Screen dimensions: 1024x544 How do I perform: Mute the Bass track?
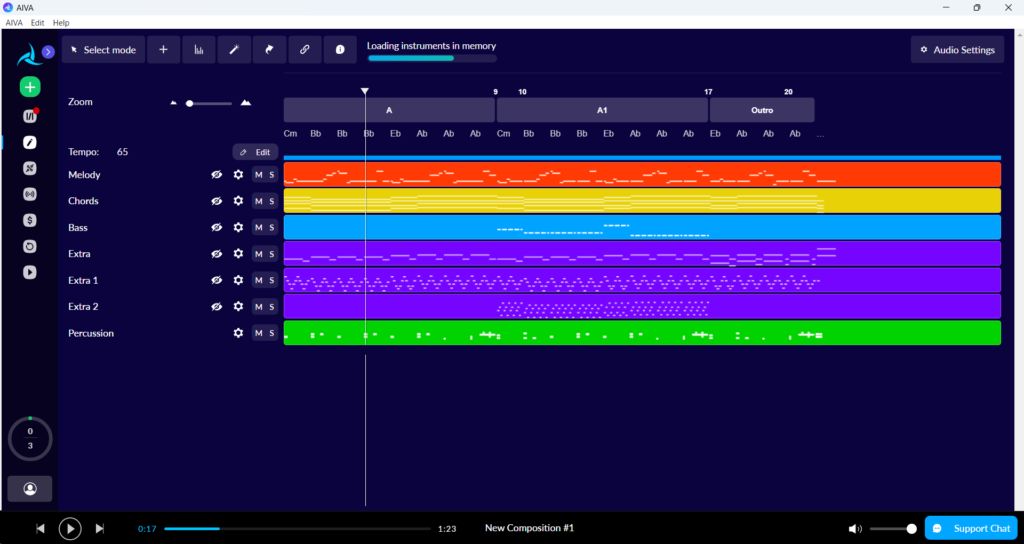tap(259, 227)
